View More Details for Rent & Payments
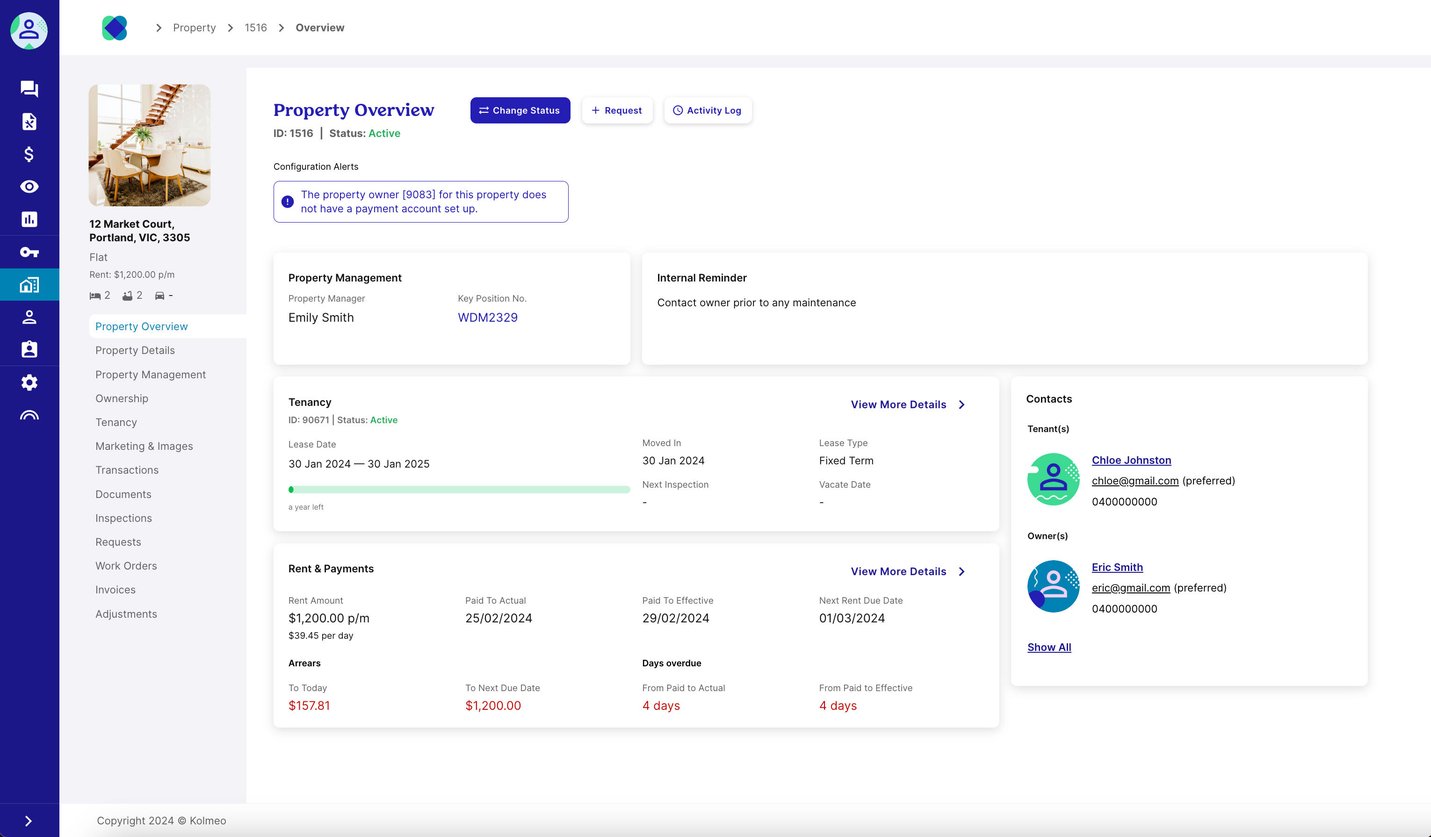The height and width of the screenshot is (837, 1431). [898, 572]
